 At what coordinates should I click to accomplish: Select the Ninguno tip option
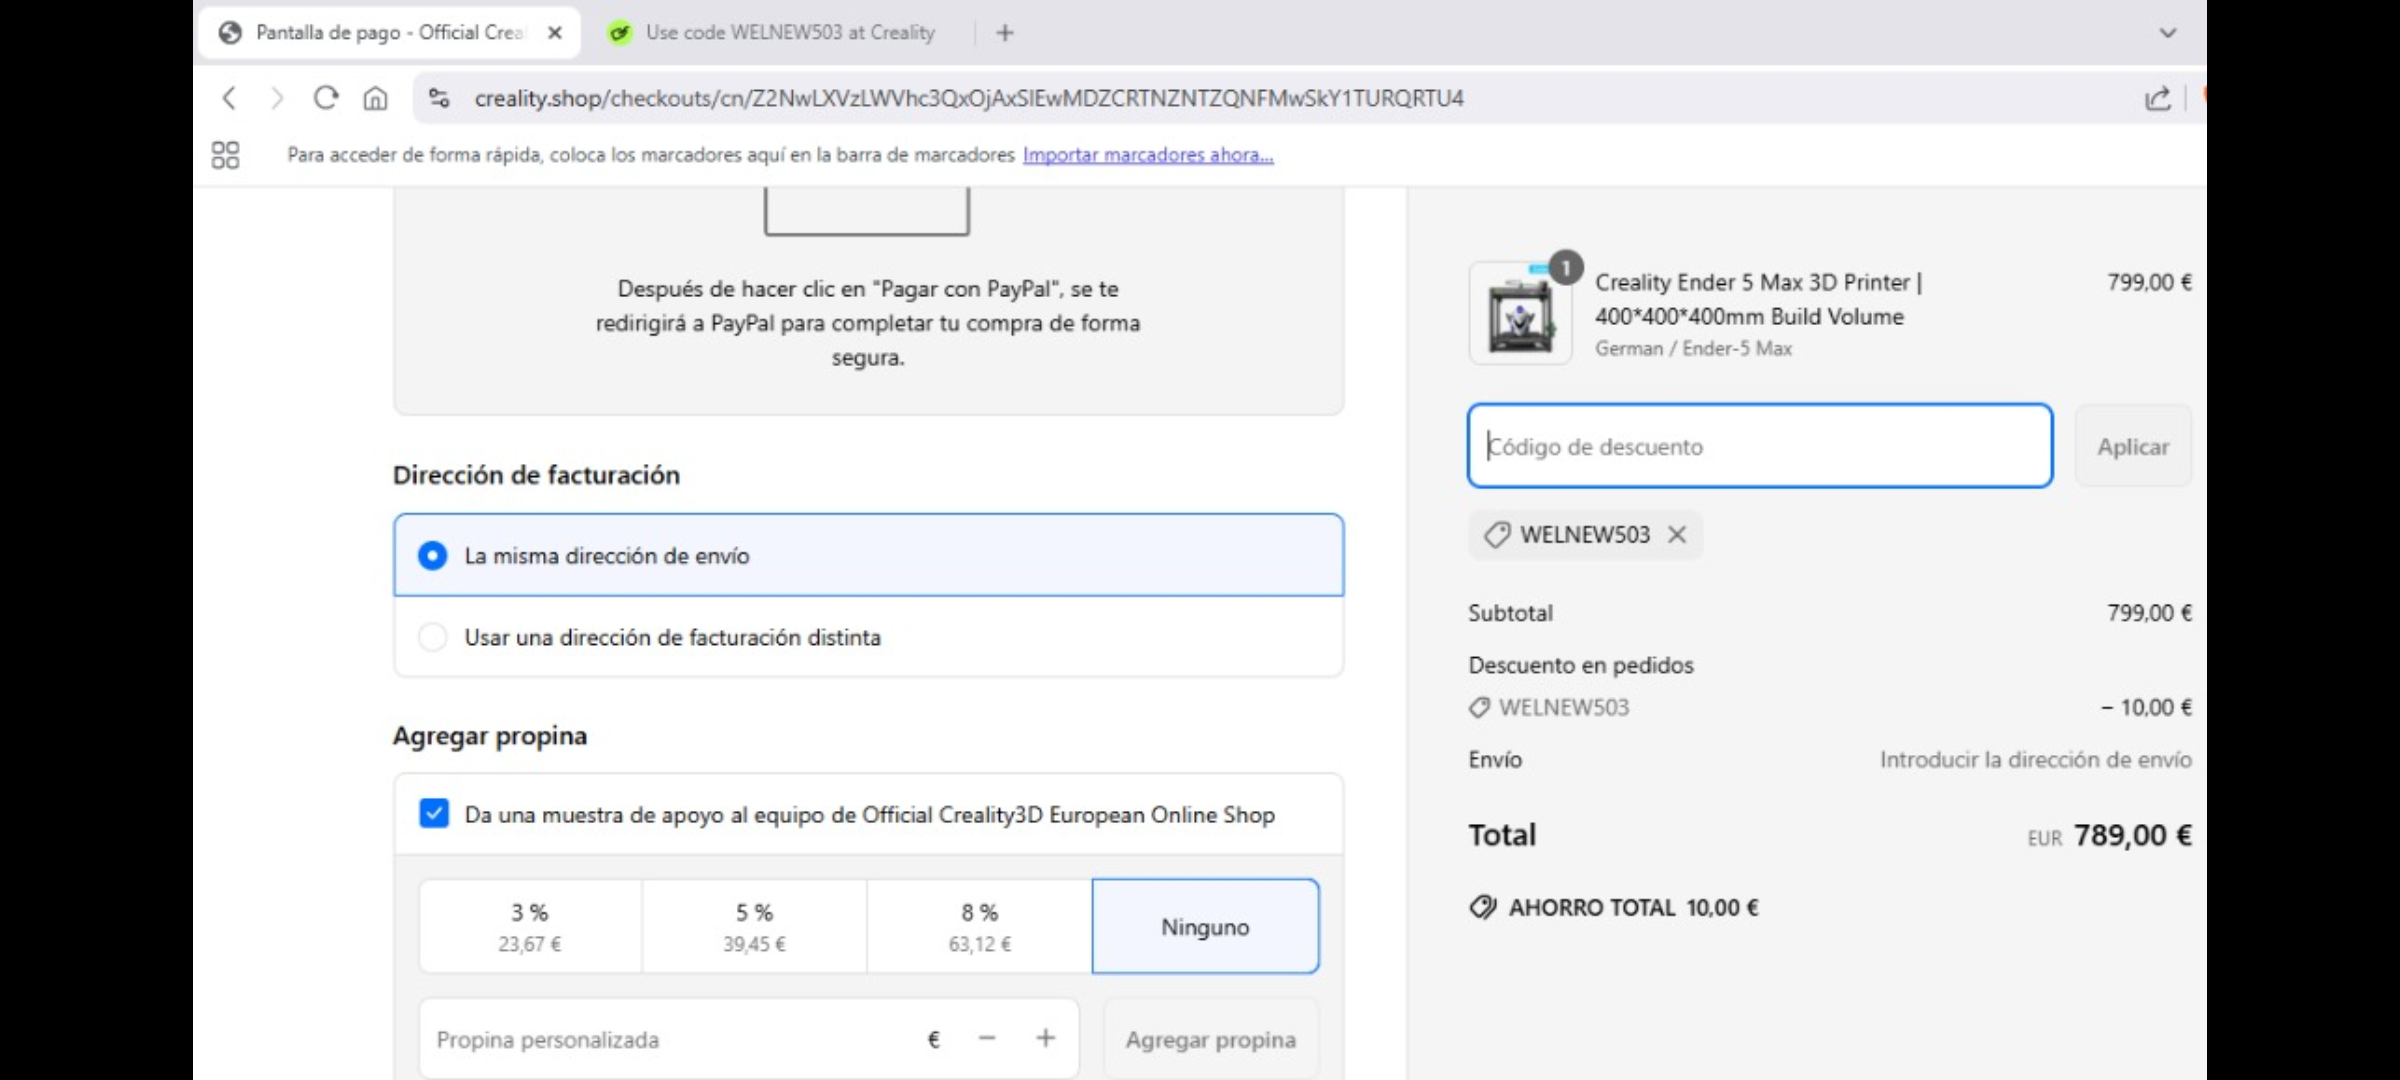pos(1205,926)
